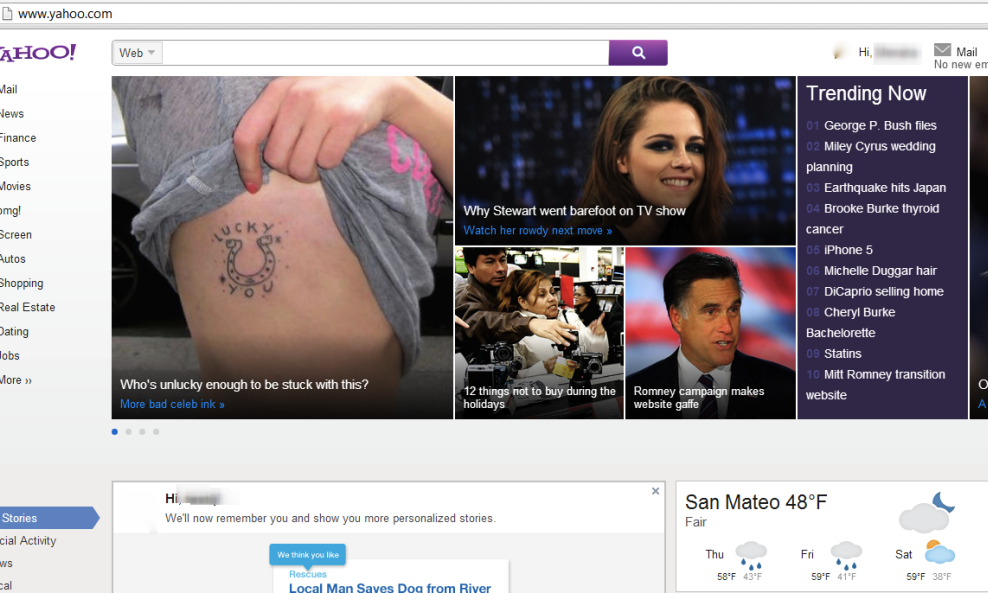Open Romney campaign website gaffe thumbnail
The image size is (988, 593).
[x=710, y=333]
